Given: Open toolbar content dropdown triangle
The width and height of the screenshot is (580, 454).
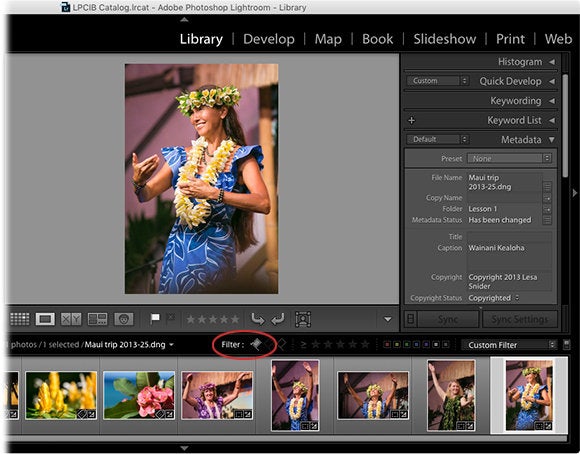Looking at the screenshot, I should coord(387,319).
